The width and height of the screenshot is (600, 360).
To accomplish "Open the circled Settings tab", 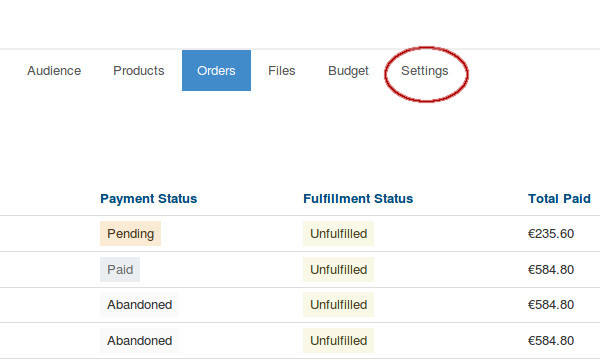I will [x=425, y=71].
